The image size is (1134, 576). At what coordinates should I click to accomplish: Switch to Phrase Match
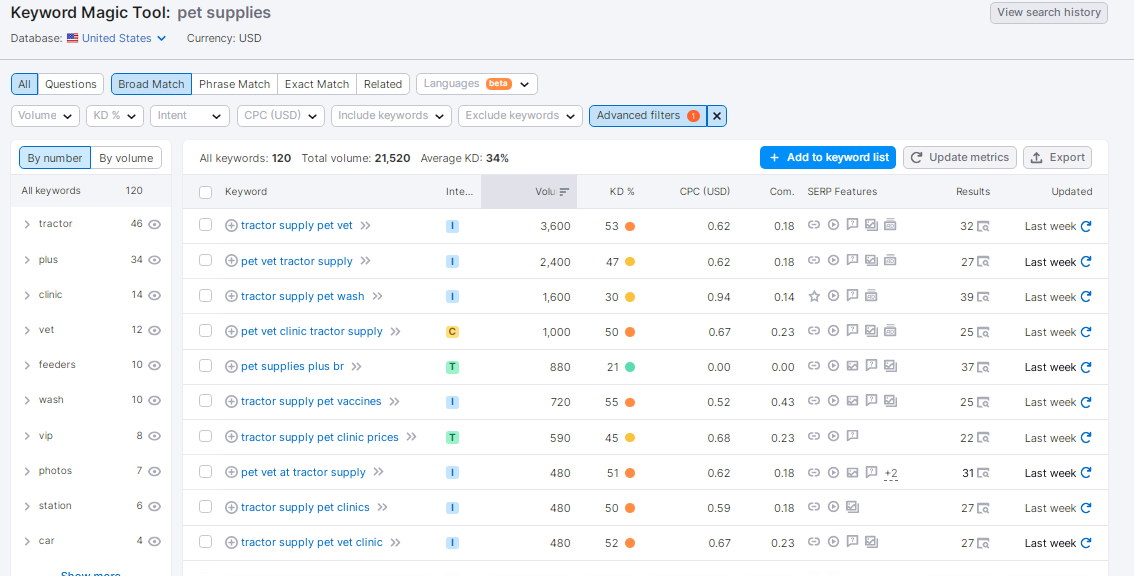click(234, 84)
